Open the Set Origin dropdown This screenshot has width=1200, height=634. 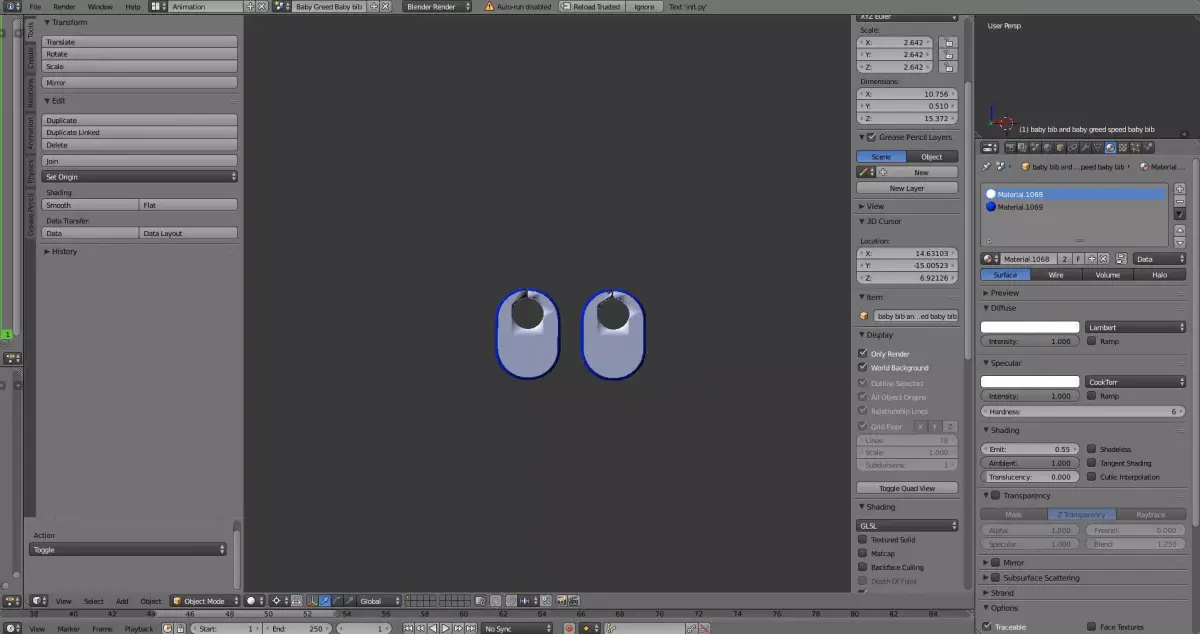(140, 177)
